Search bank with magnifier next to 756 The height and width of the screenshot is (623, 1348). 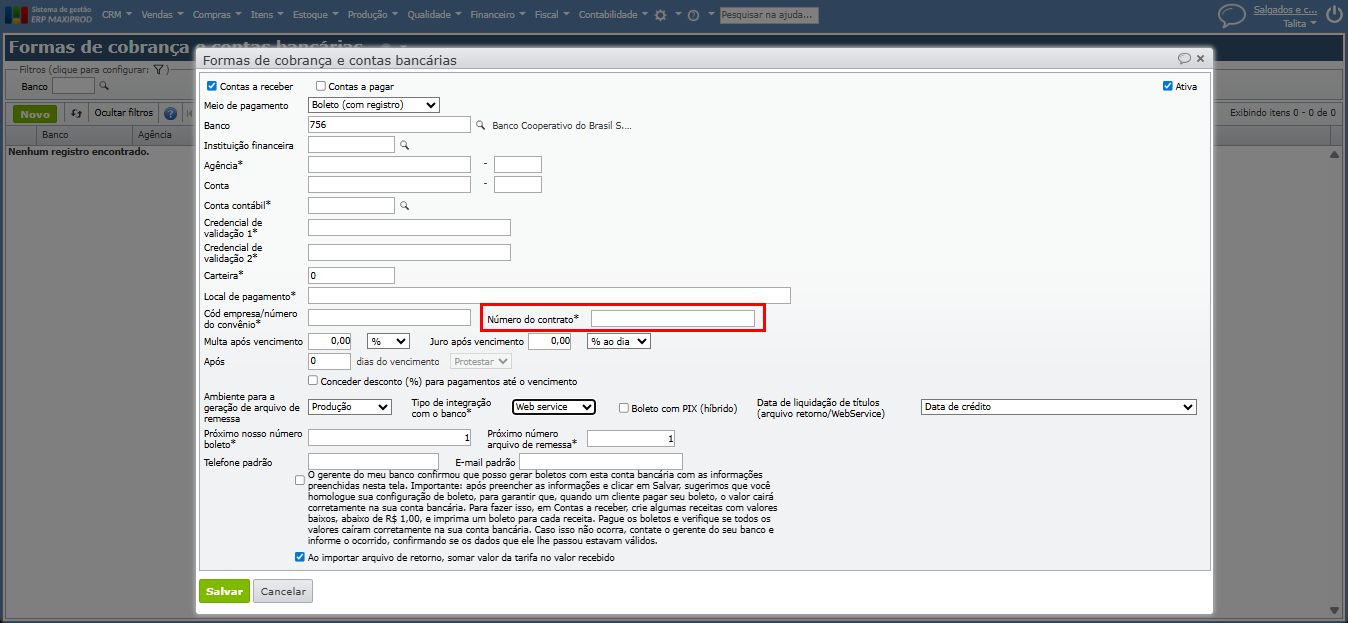[480, 126]
